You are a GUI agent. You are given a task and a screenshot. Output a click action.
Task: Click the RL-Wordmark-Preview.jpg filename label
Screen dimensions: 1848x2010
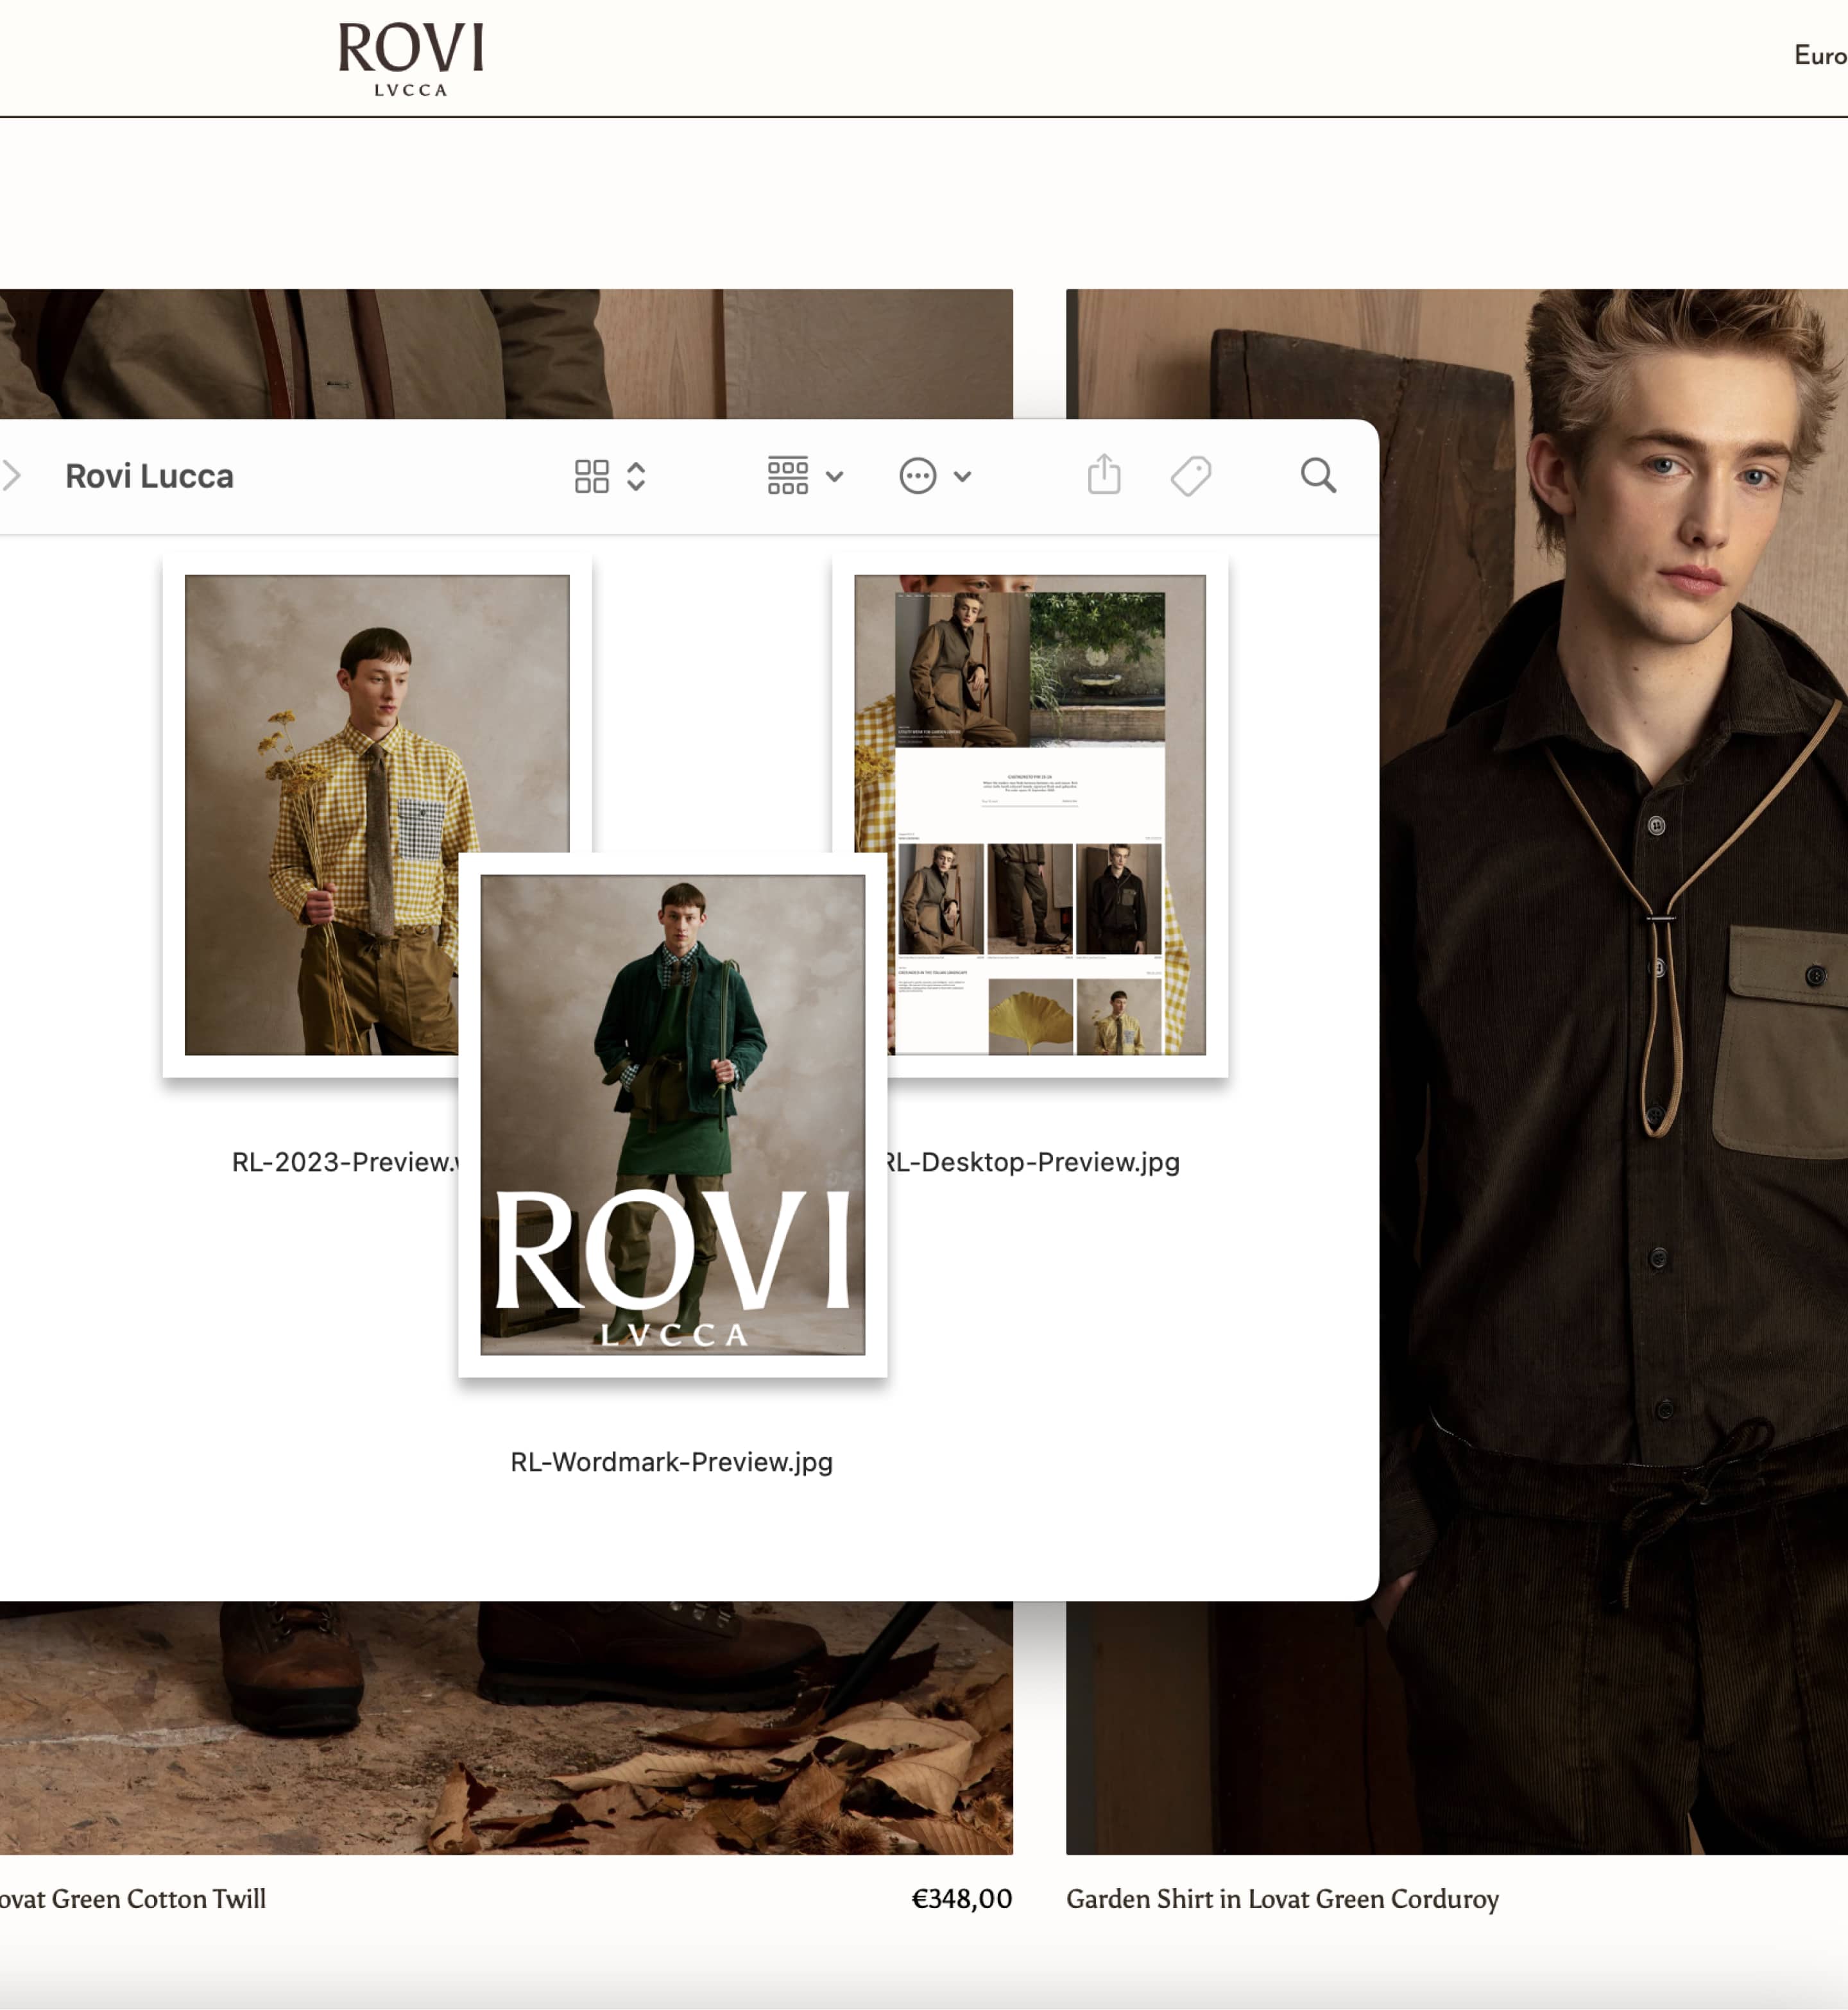pyautogui.click(x=671, y=1462)
